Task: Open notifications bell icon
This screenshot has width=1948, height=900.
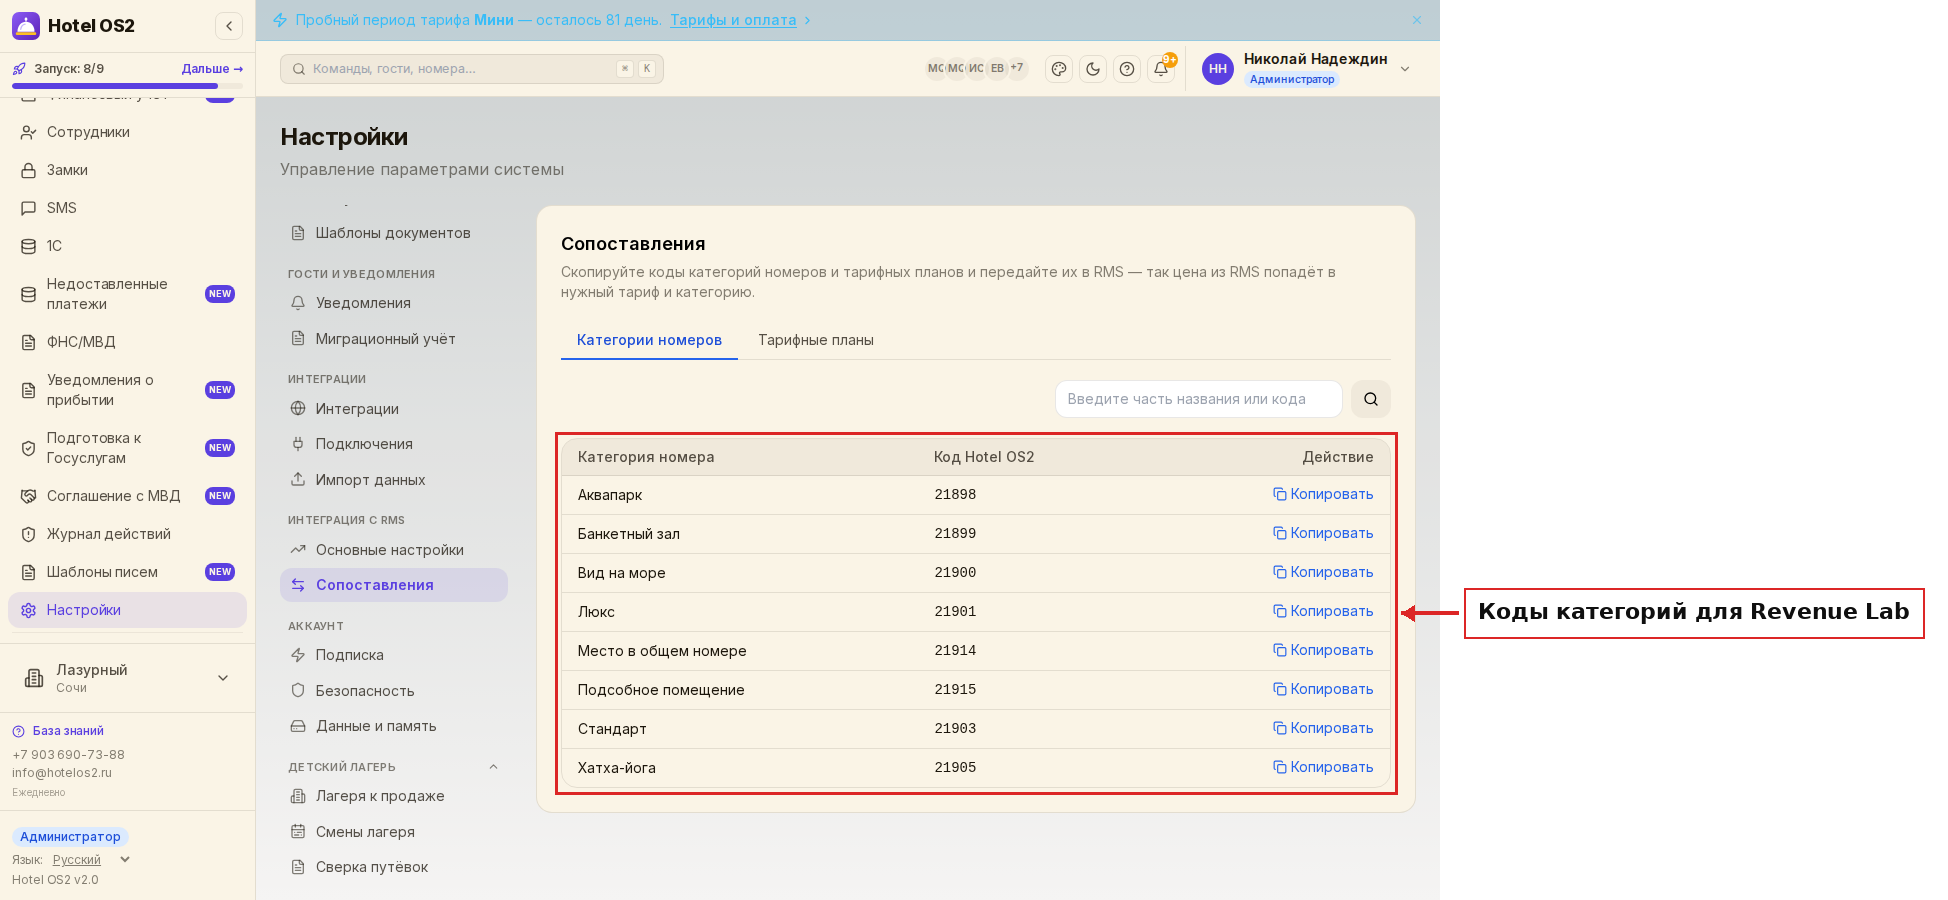Action: click(x=1161, y=69)
